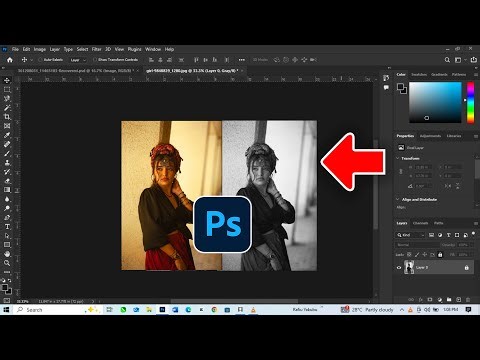480x360 pixels.
Task: Open the Kind filter dropdown in Layers
Action: 410,235
